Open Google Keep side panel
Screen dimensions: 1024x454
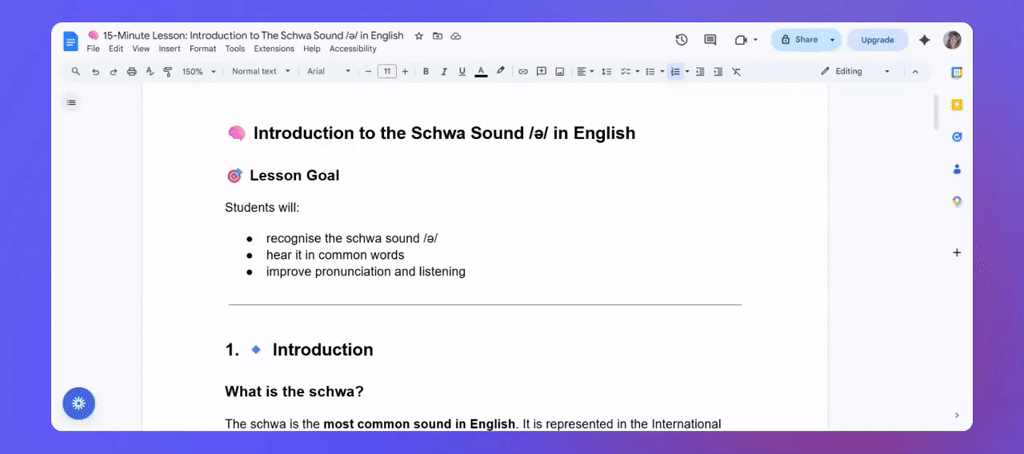957,105
